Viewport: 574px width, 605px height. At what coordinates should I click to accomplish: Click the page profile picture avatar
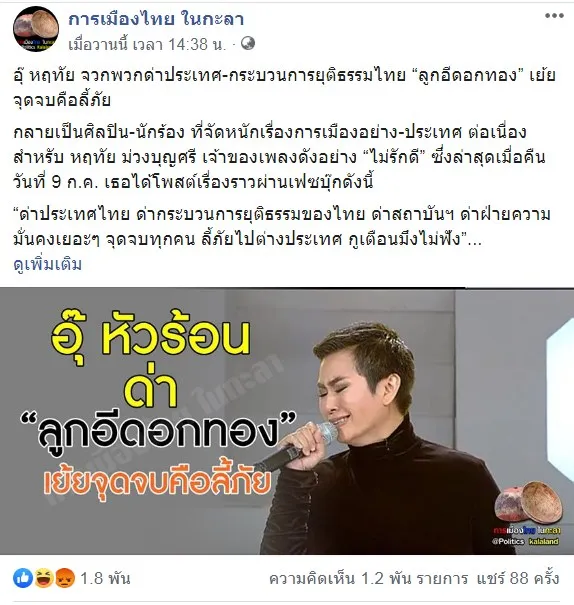[x=36, y=29]
